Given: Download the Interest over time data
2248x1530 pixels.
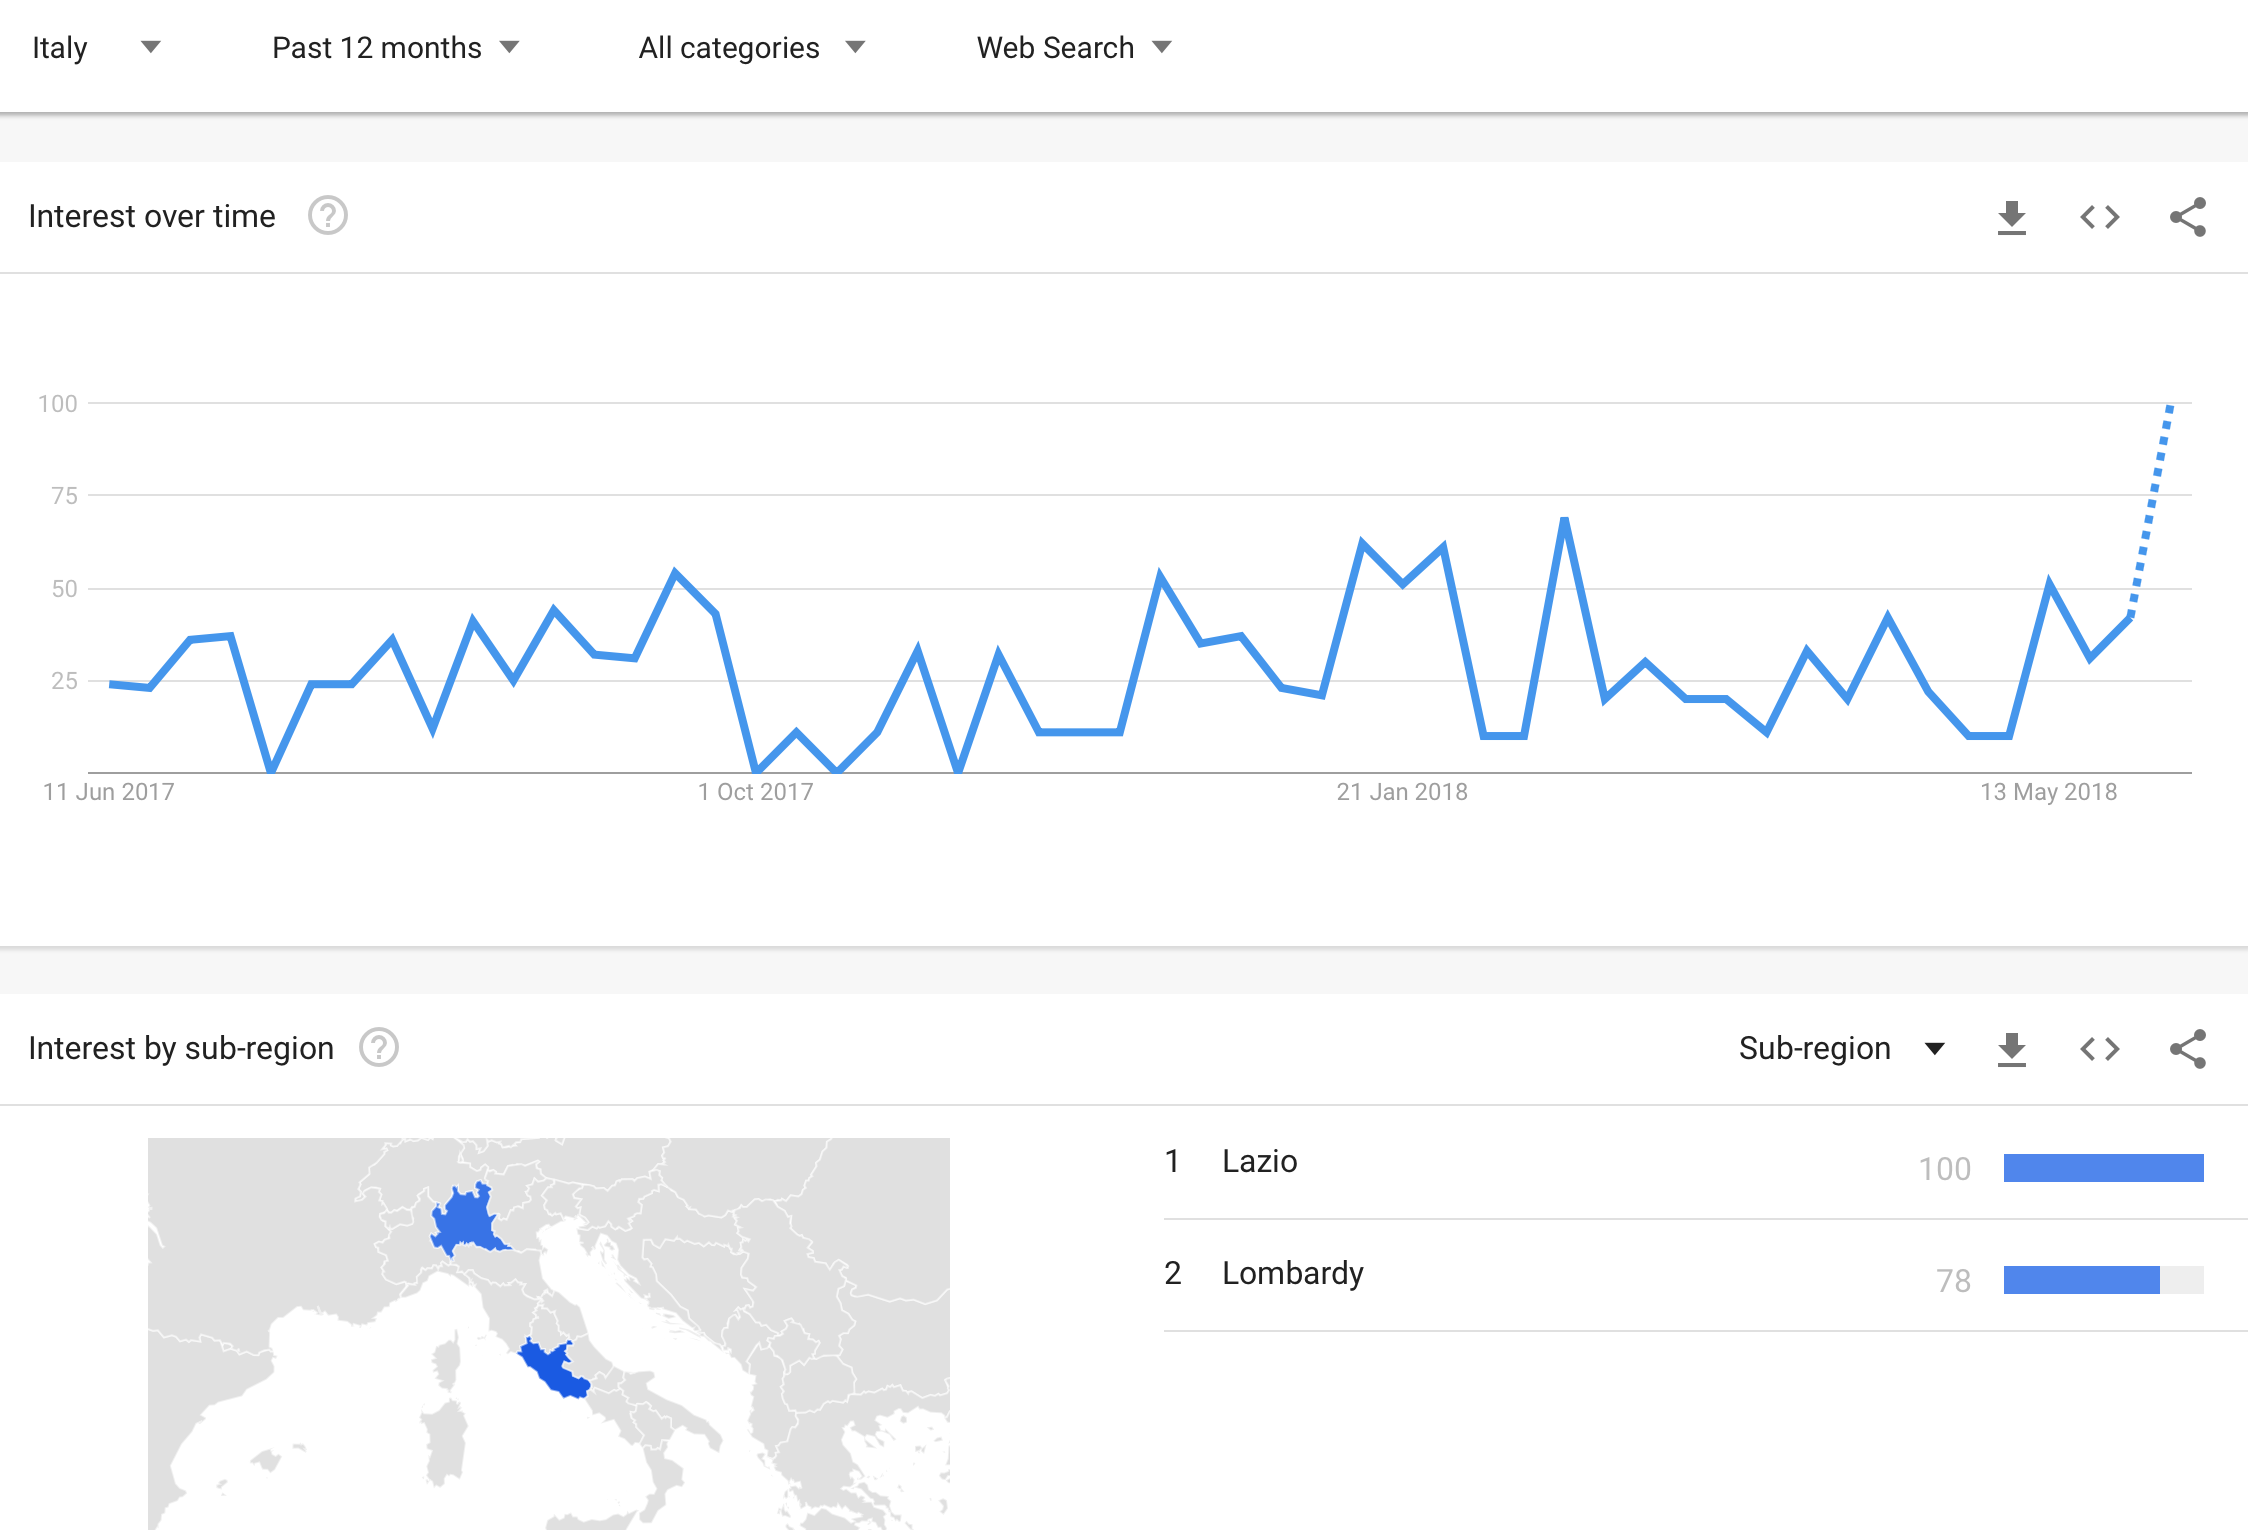Looking at the screenshot, I should [2011, 217].
